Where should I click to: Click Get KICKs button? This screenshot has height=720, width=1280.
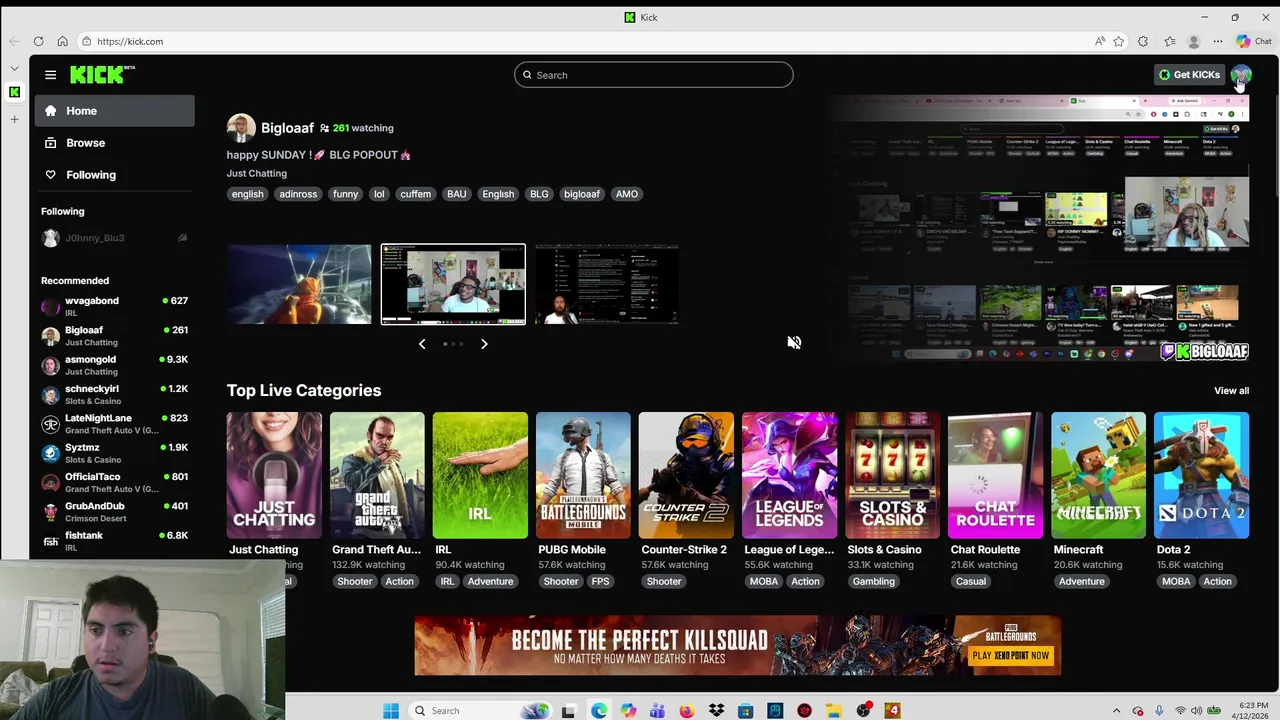(1189, 75)
